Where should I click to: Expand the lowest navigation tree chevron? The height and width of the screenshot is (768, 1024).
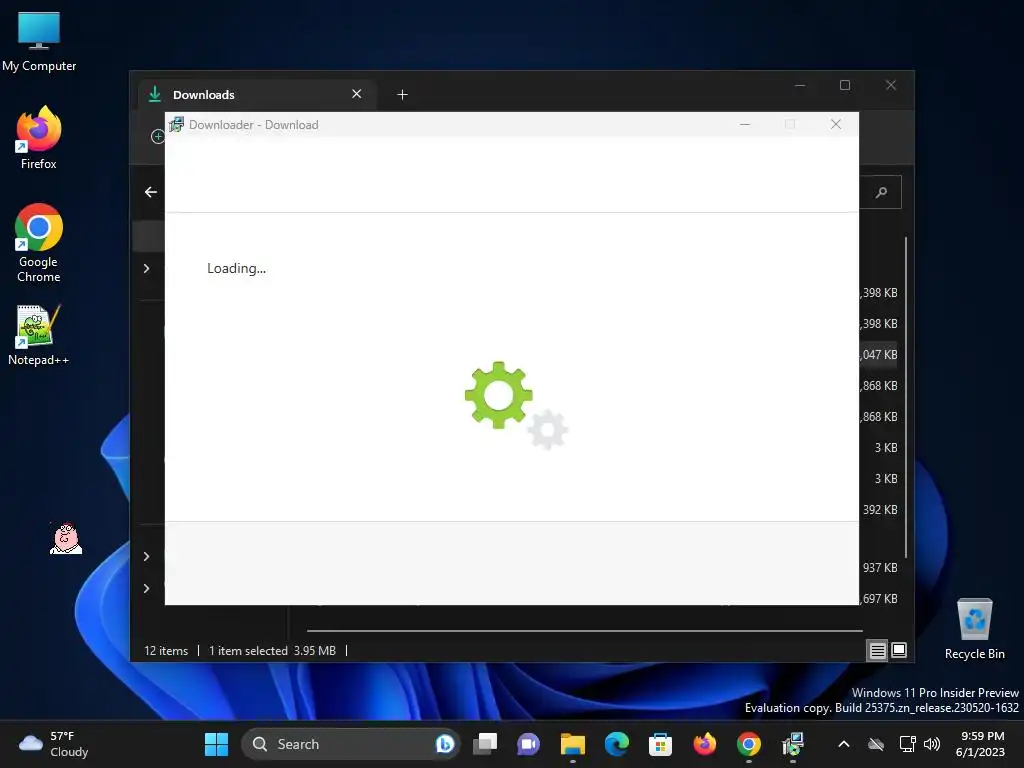(146, 588)
